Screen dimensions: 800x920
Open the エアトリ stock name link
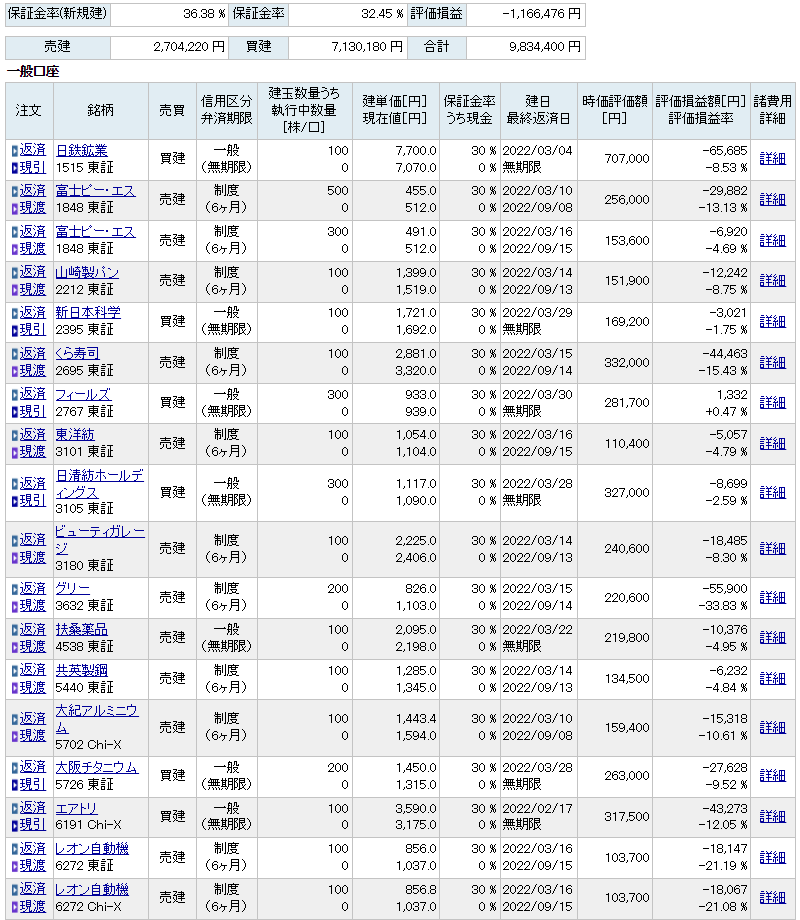[78, 807]
